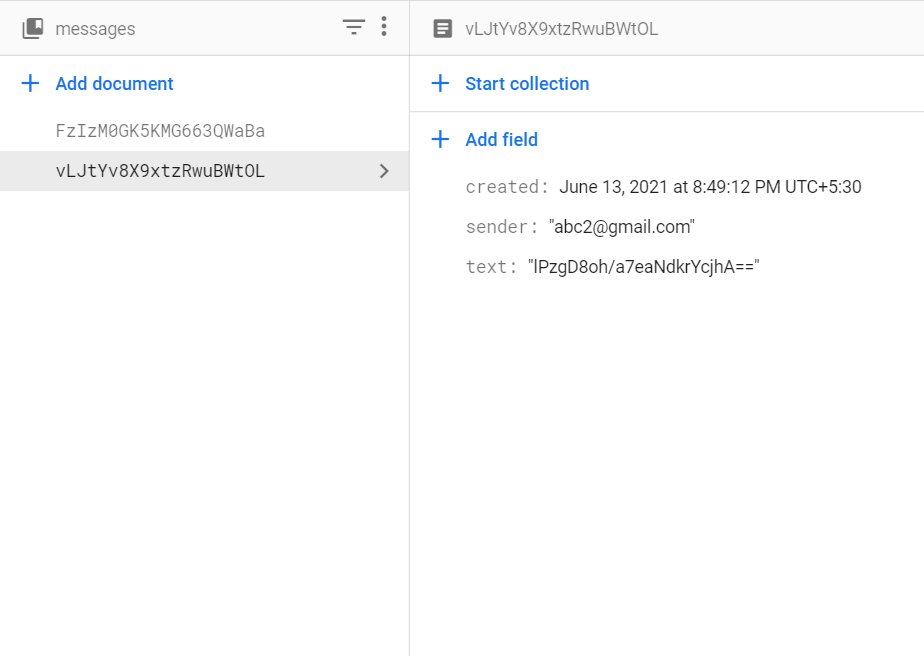
Task: Click the text field value lPzgD8oh string
Action: click(645, 267)
